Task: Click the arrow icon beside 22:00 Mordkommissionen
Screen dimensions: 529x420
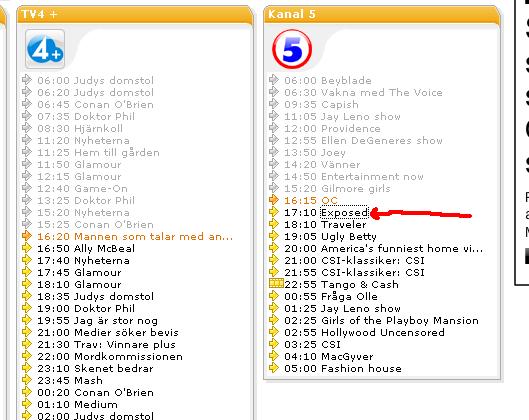Action: pos(27,356)
